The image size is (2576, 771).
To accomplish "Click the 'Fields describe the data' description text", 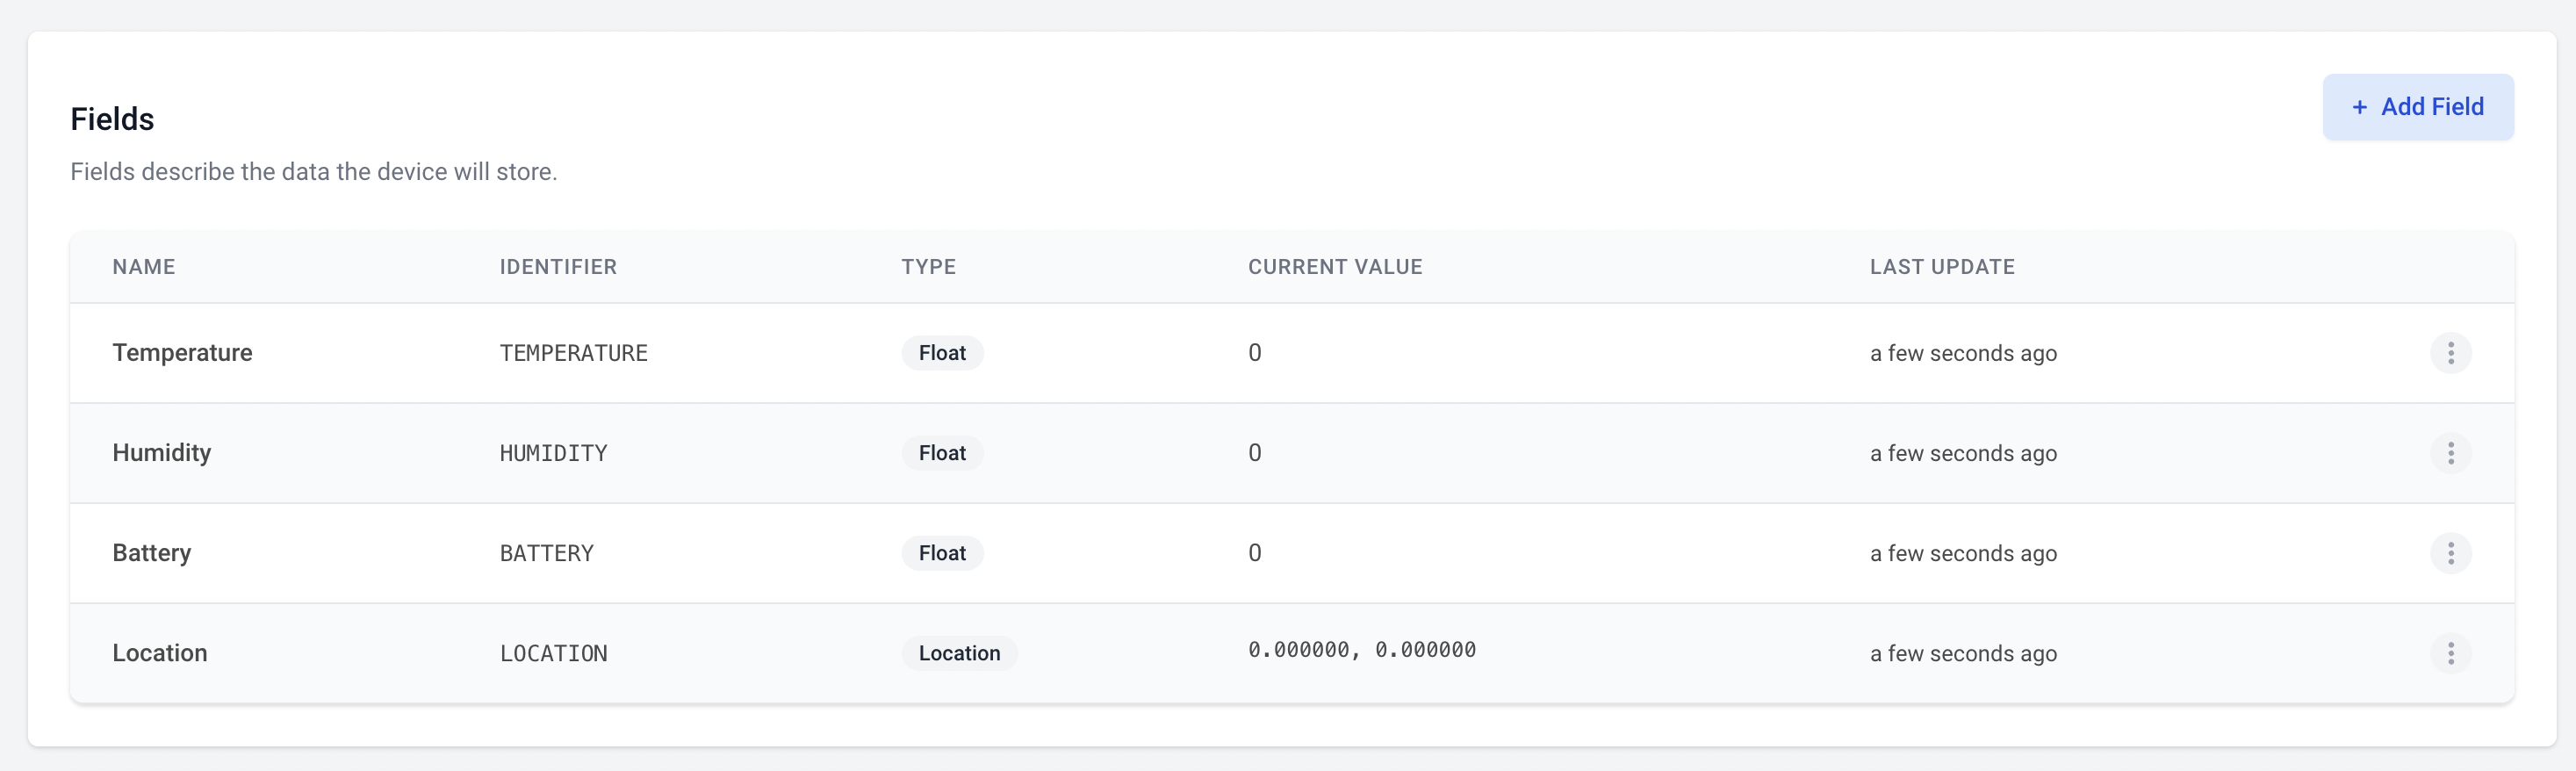I will coord(313,172).
